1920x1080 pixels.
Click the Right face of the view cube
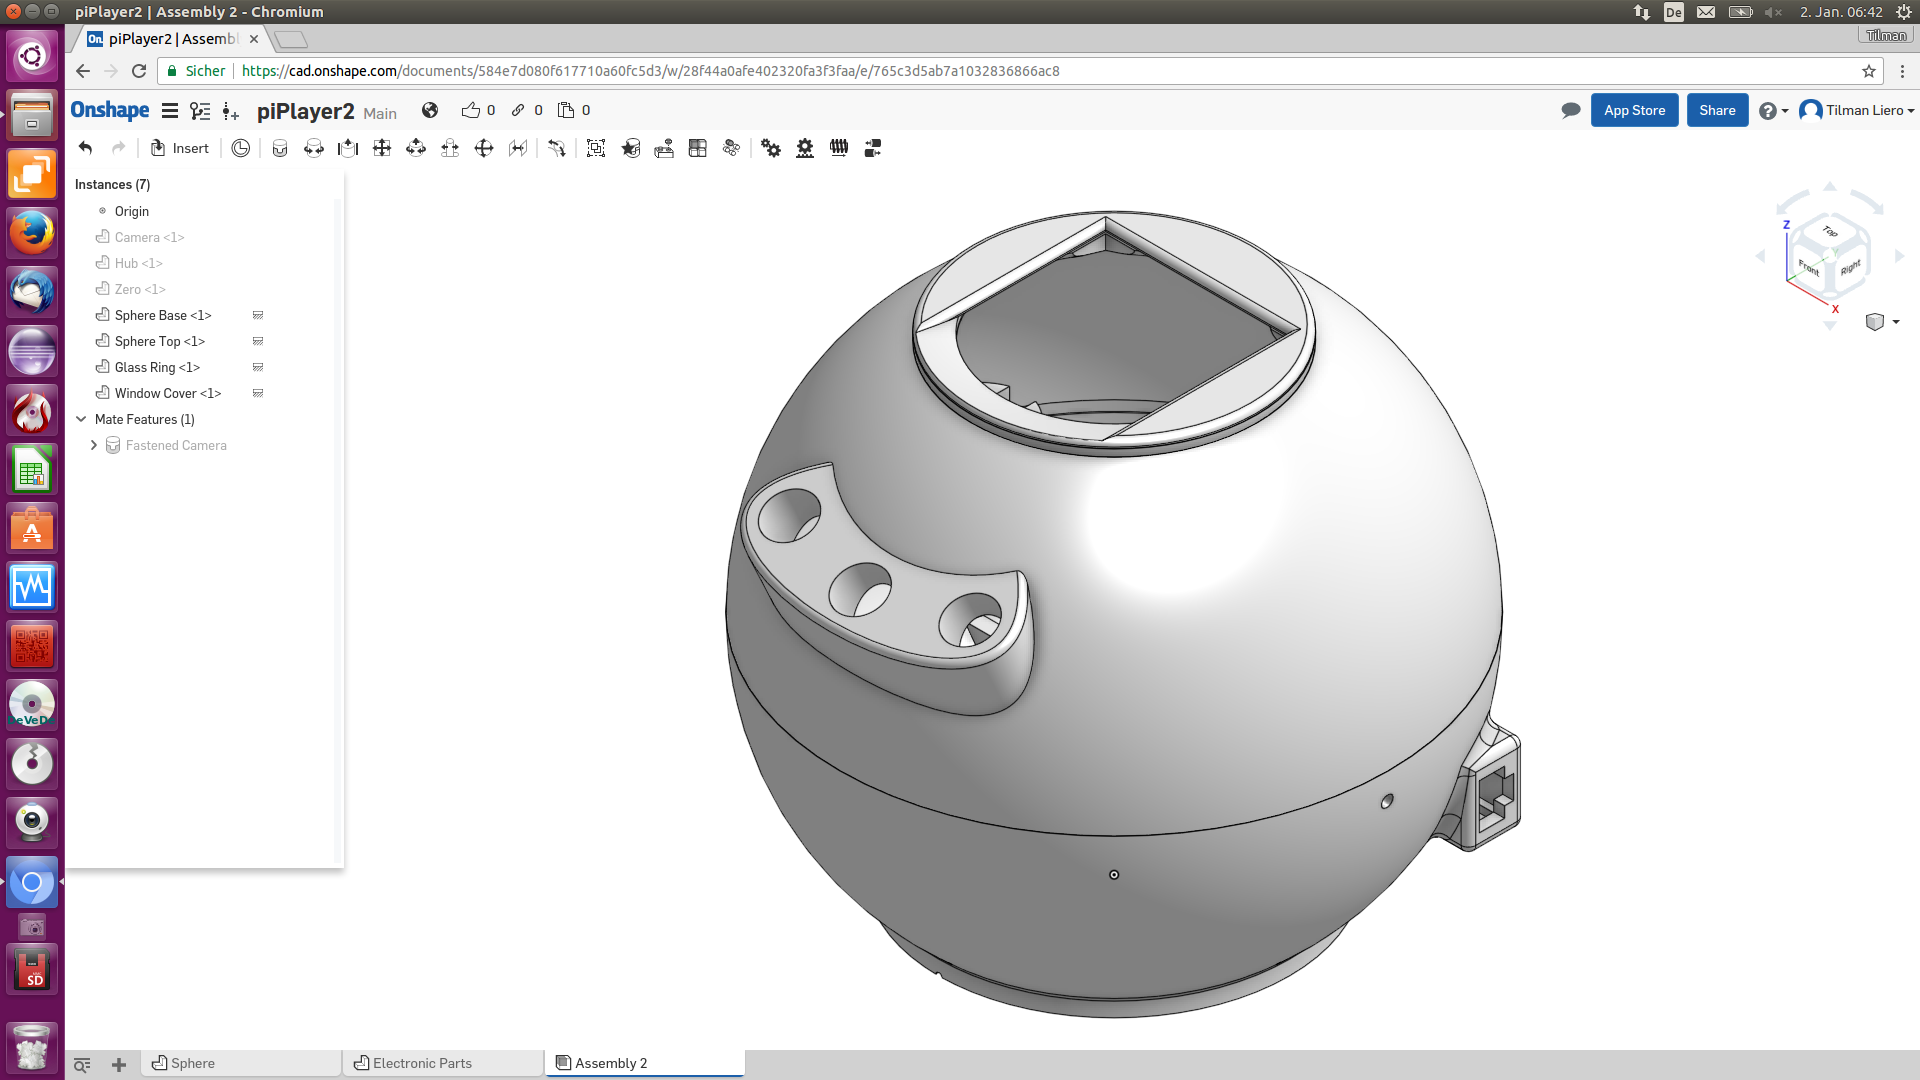point(1851,267)
